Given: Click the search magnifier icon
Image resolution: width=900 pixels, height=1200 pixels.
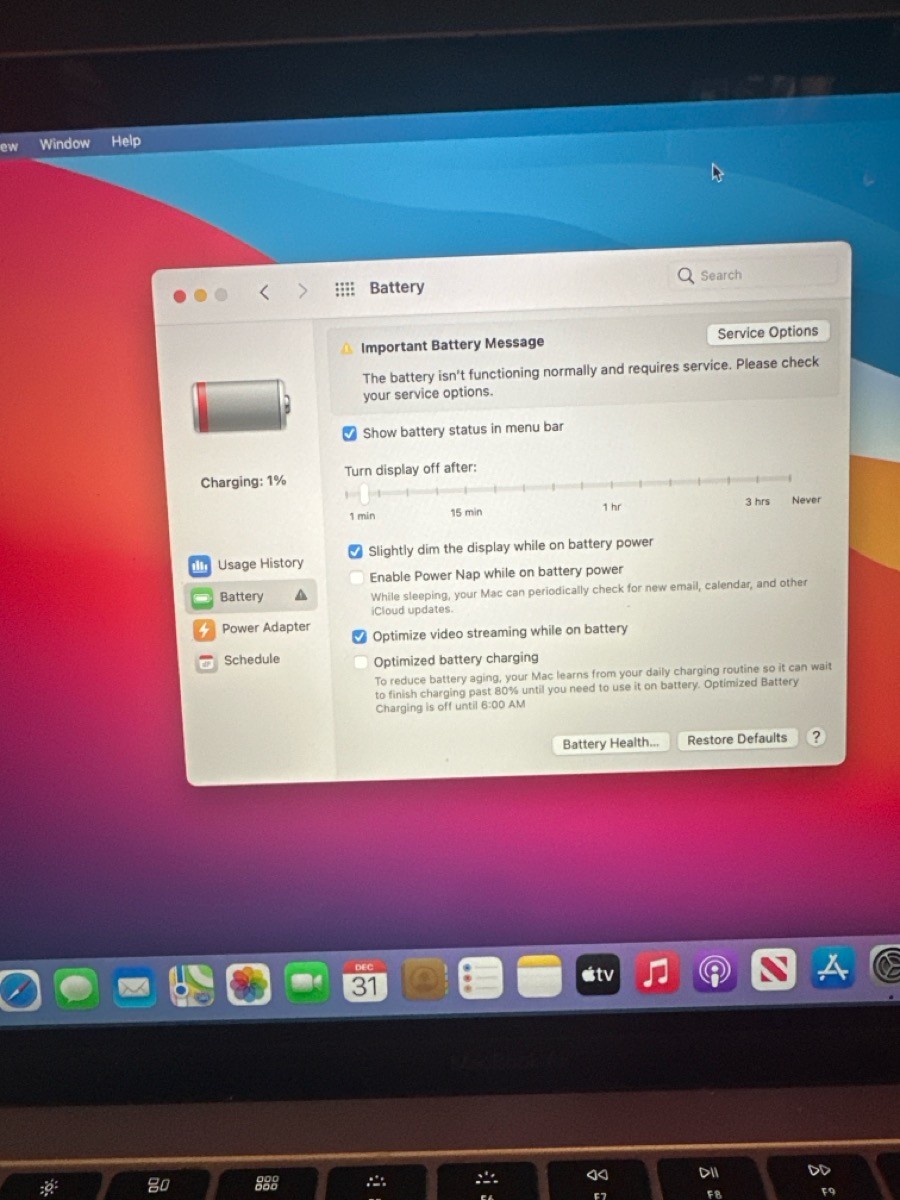Looking at the screenshot, I should pyautogui.click(x=686, y=275).
